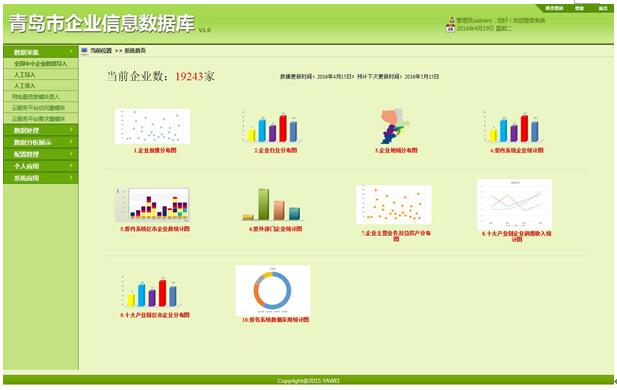Click the 修改密码 button at top right
Viewport: 617px width, 390px height.
554,8
